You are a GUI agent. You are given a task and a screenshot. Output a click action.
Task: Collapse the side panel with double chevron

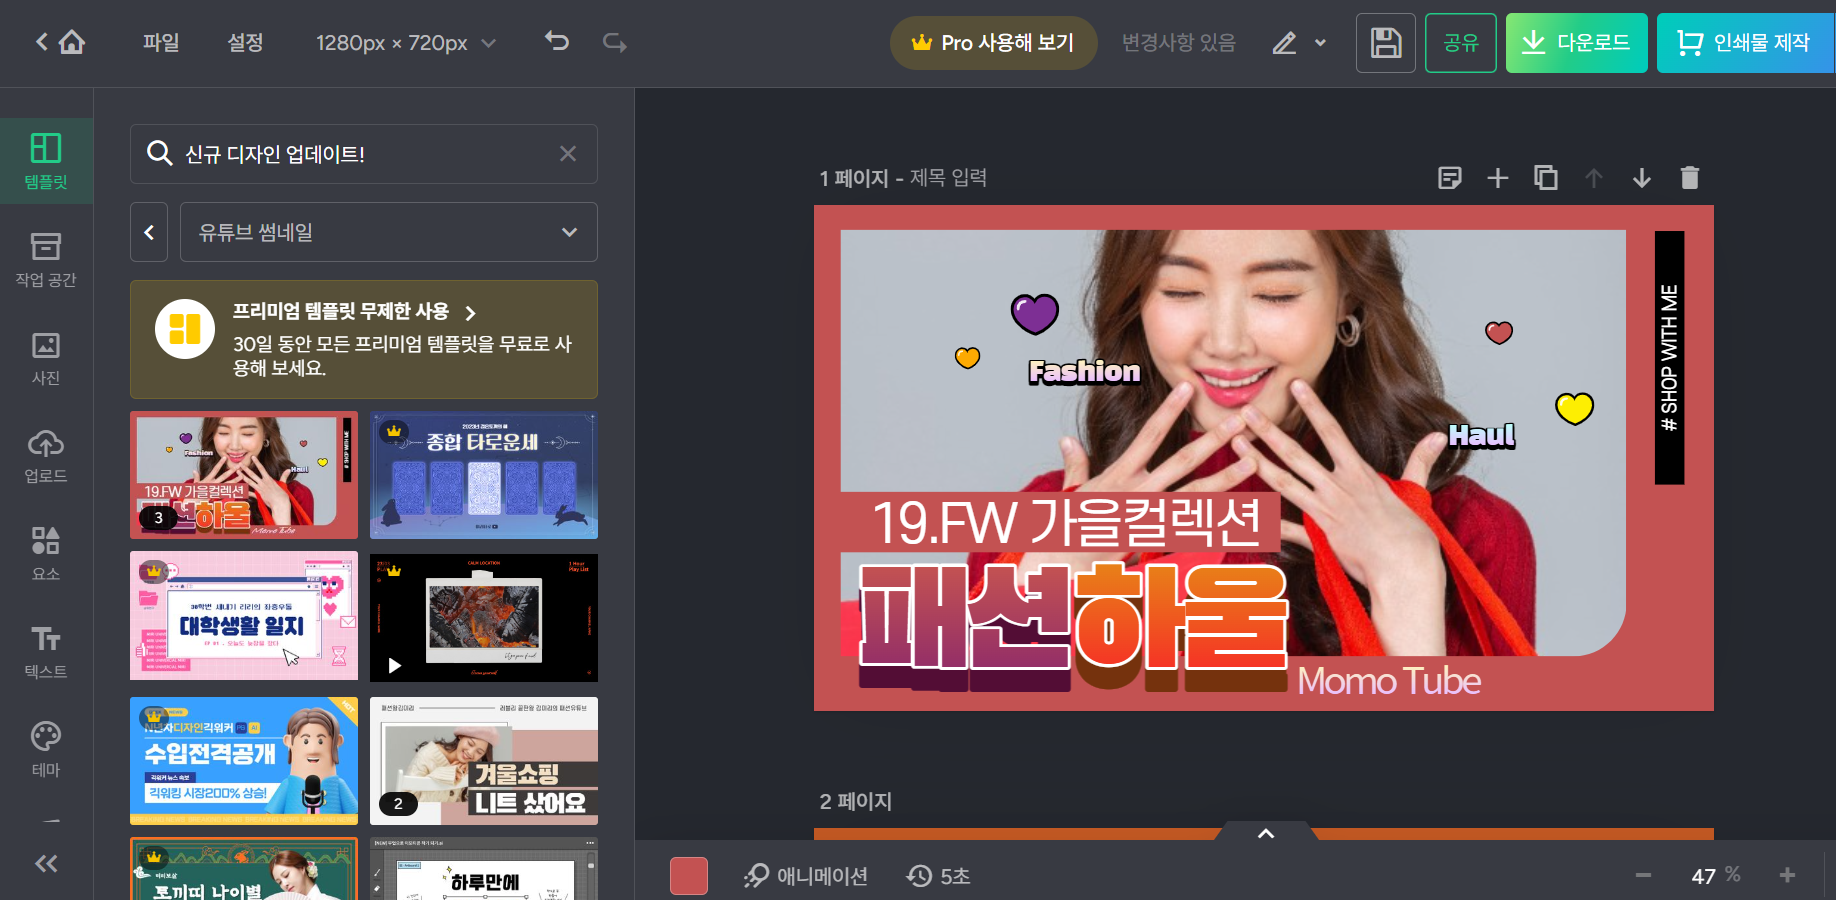click(x=46, y=864)
